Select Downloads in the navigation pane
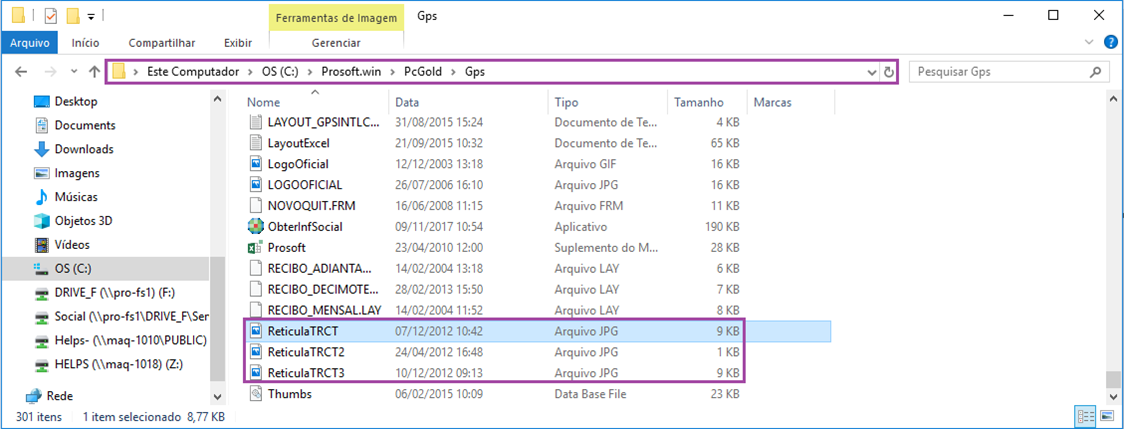 pyautogui.click(x=84, y=149)
